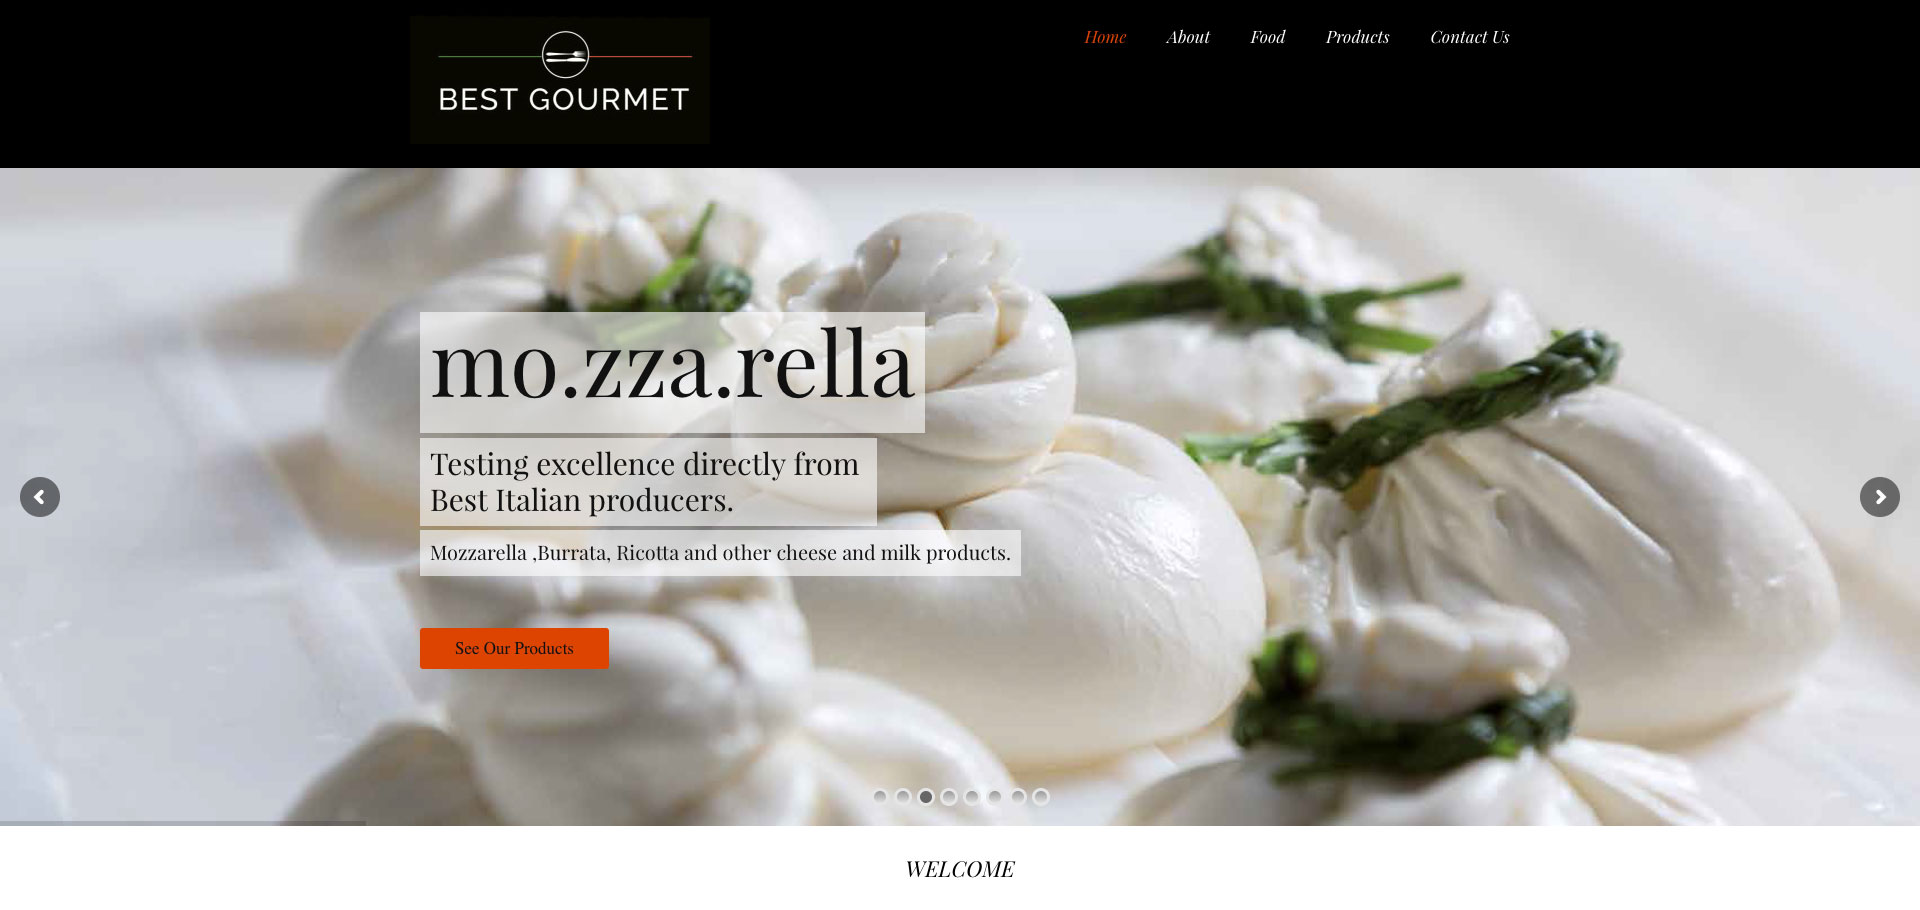Select the active third slideshow dot

tap(926, 797)
